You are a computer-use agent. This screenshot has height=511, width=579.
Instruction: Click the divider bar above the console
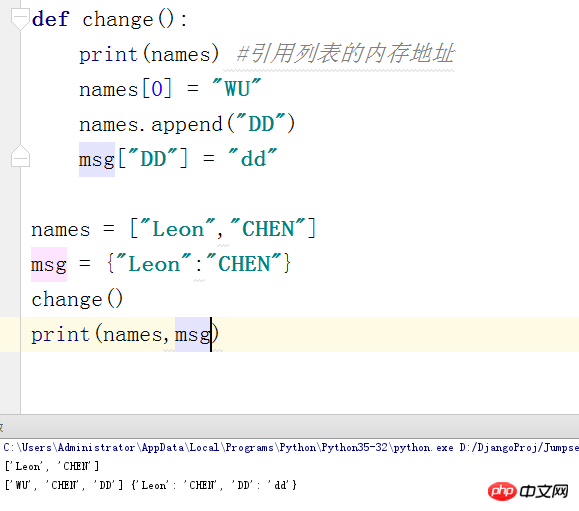click(290, 427)
